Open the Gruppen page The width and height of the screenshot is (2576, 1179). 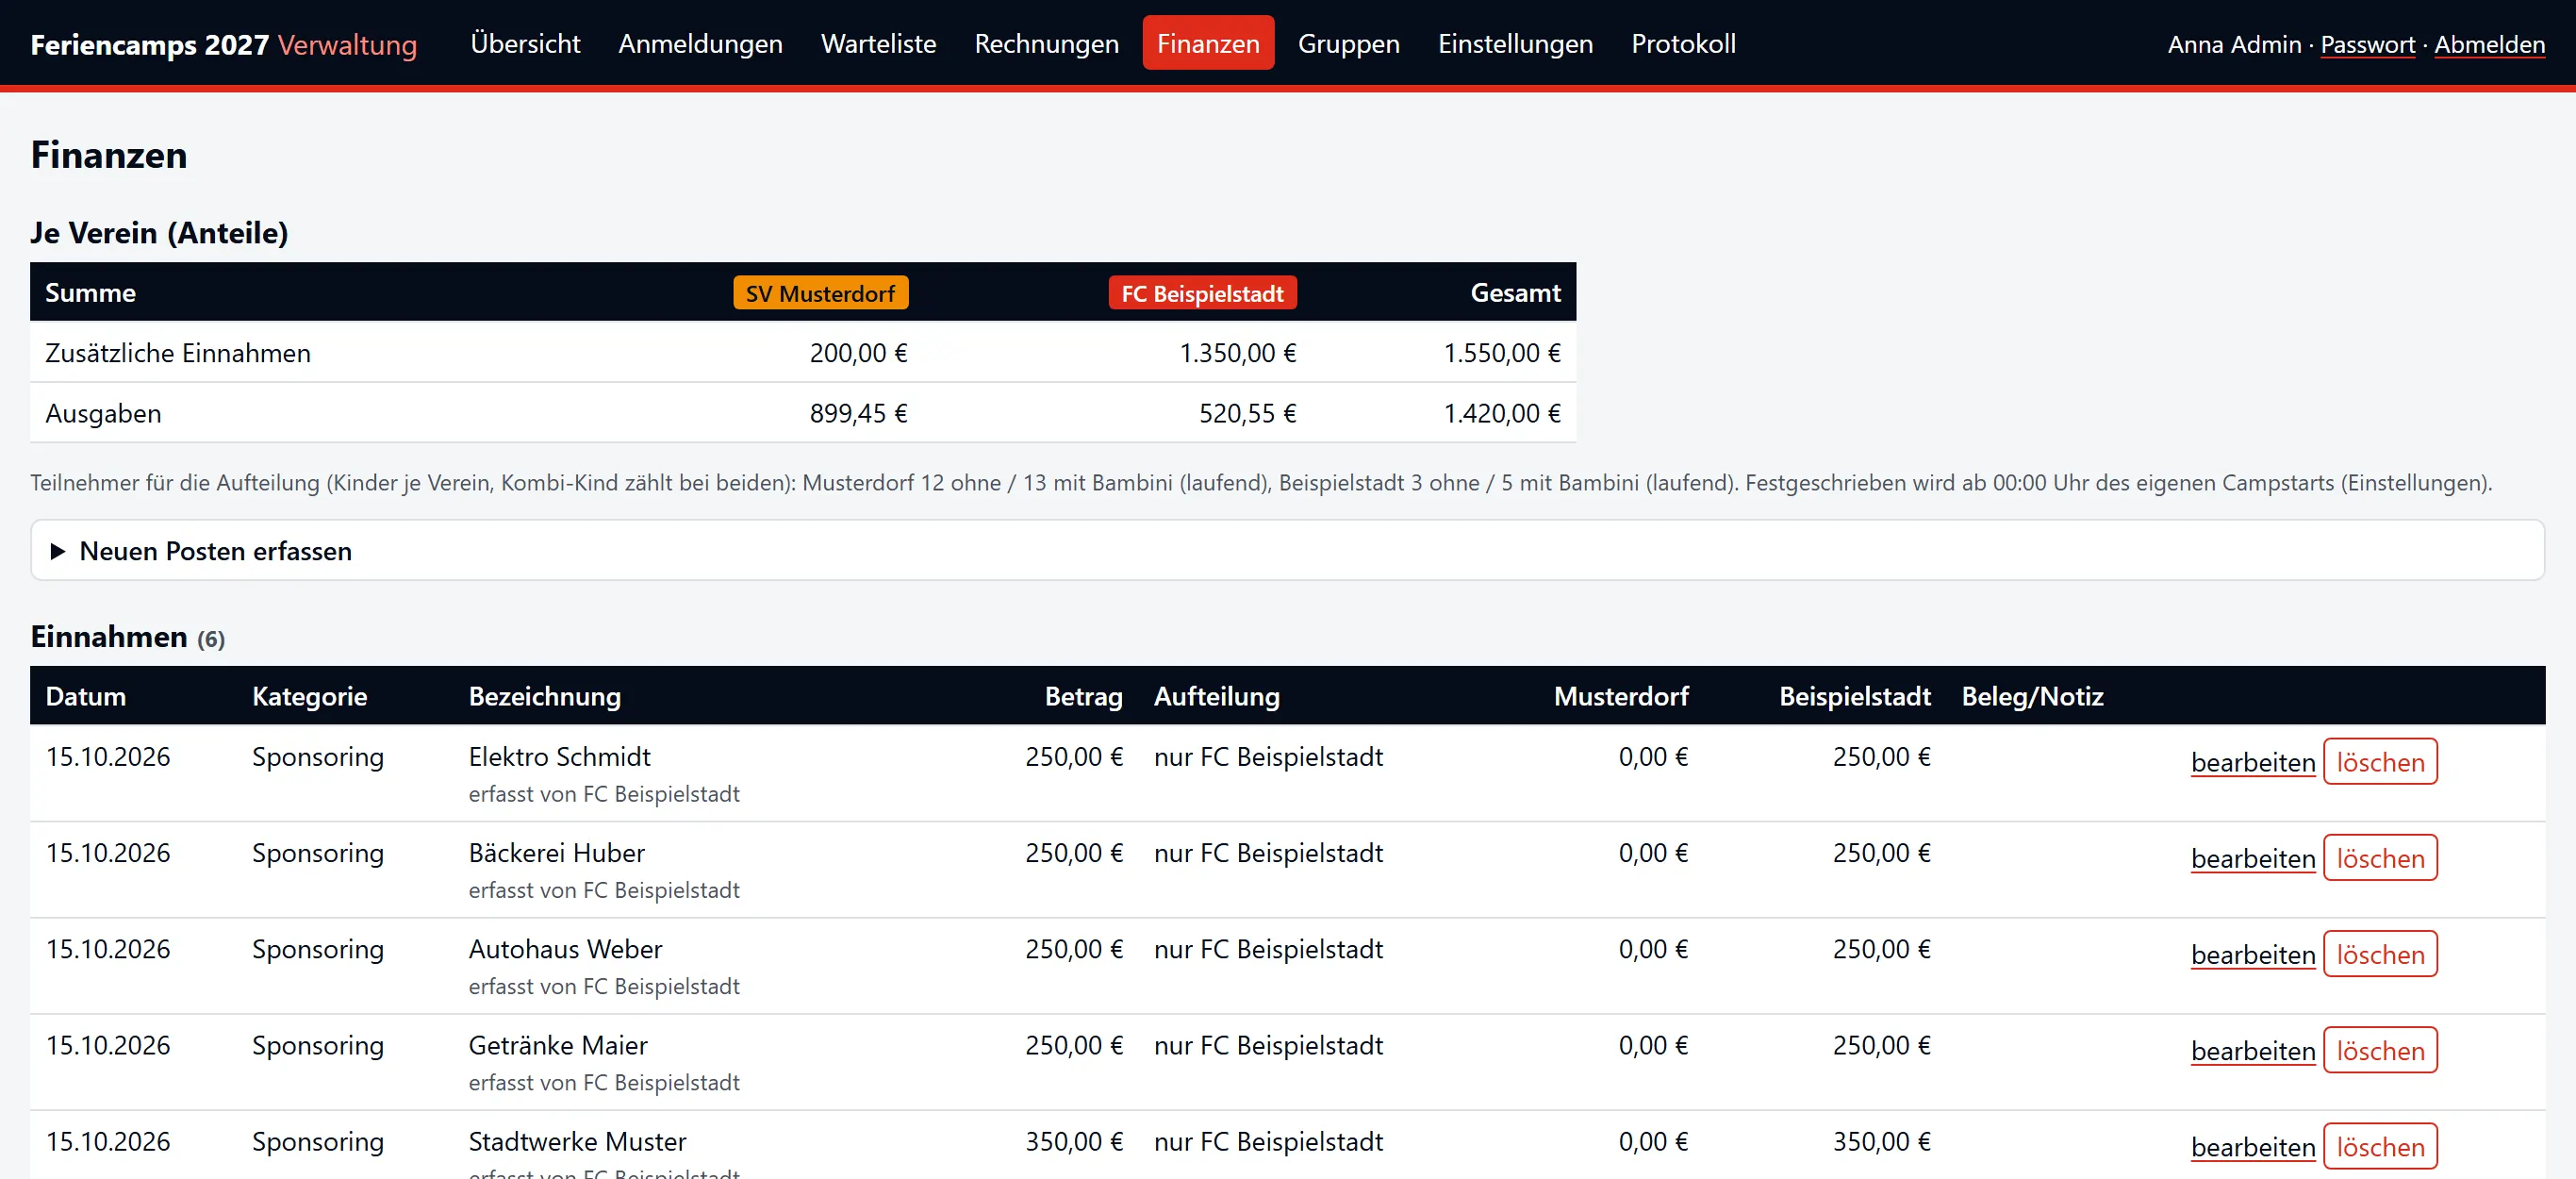pos(1348,43)
